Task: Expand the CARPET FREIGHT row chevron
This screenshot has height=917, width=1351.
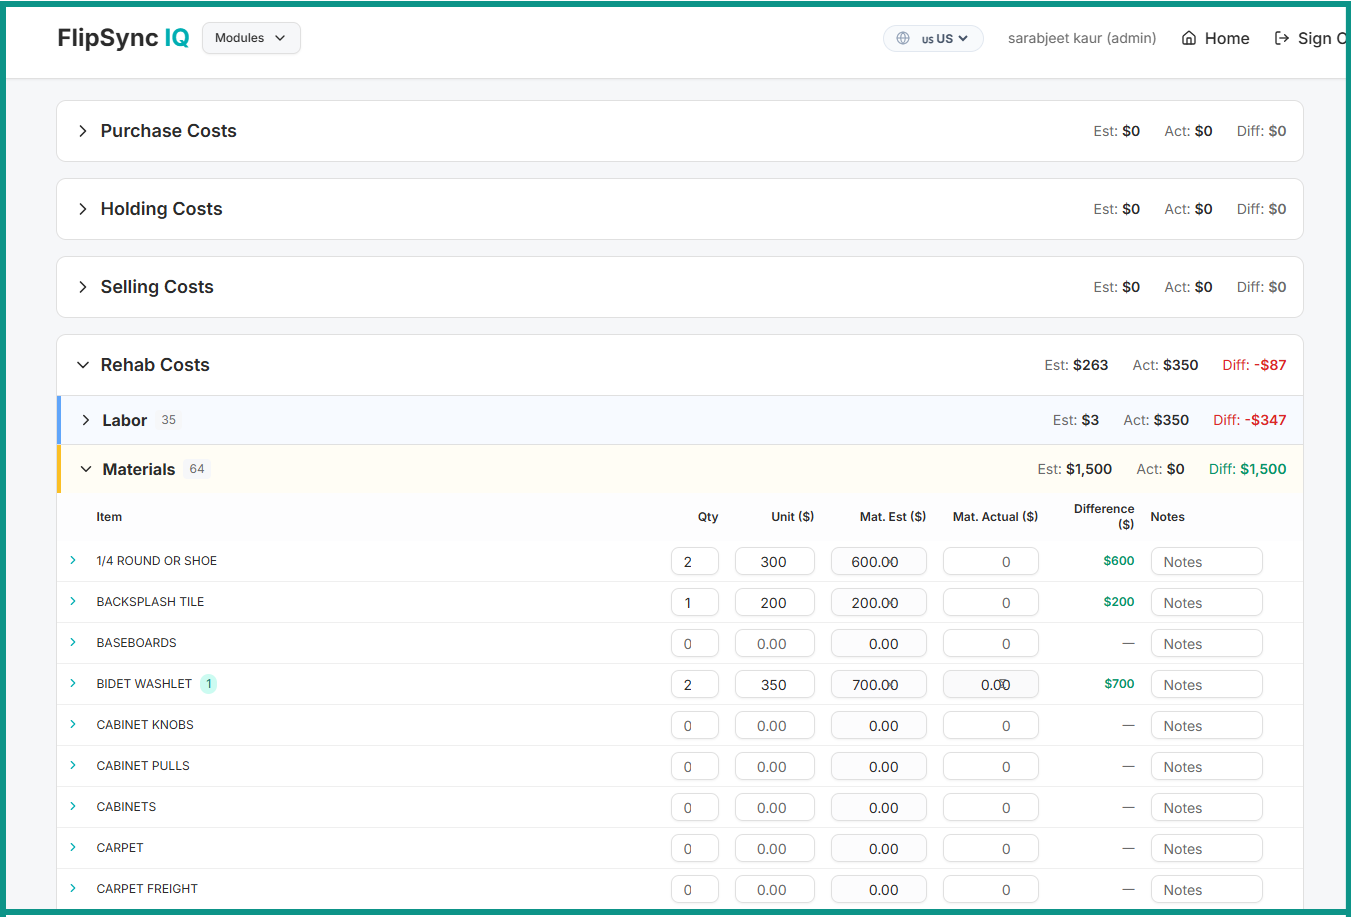Action: pos(73,889)
